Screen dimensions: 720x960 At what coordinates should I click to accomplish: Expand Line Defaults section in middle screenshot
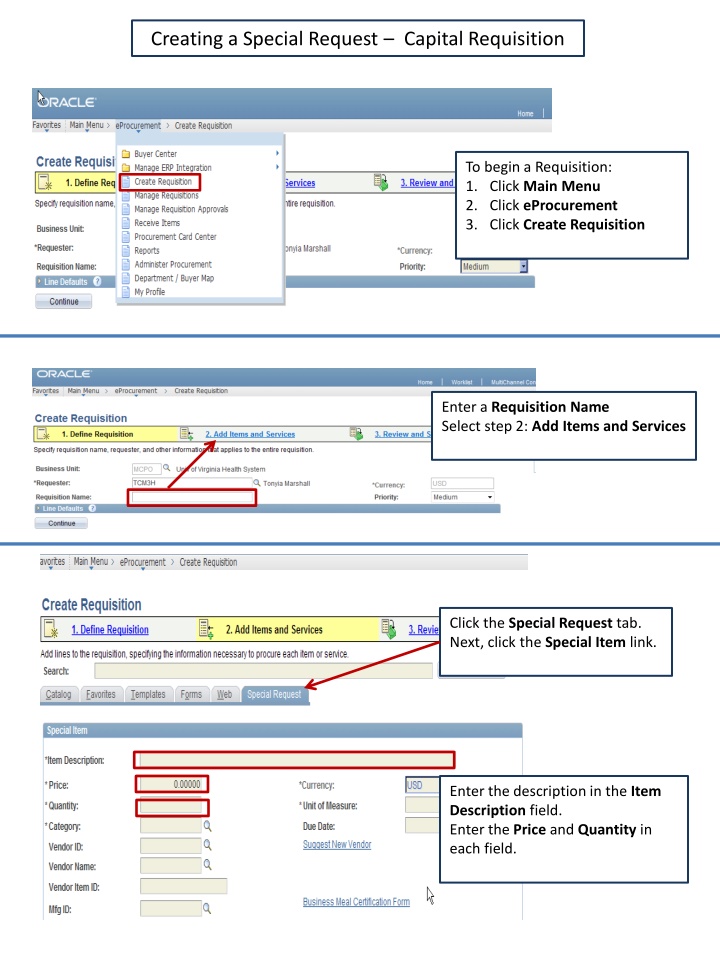point(38,508)
